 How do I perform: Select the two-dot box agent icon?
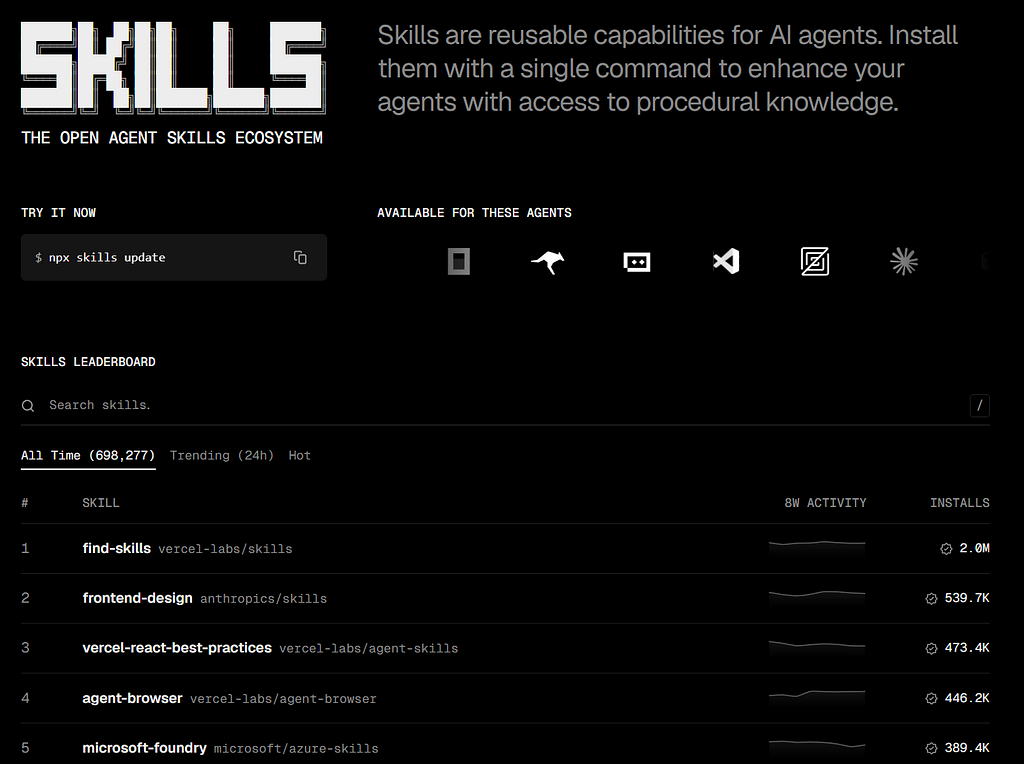[637, 262]
